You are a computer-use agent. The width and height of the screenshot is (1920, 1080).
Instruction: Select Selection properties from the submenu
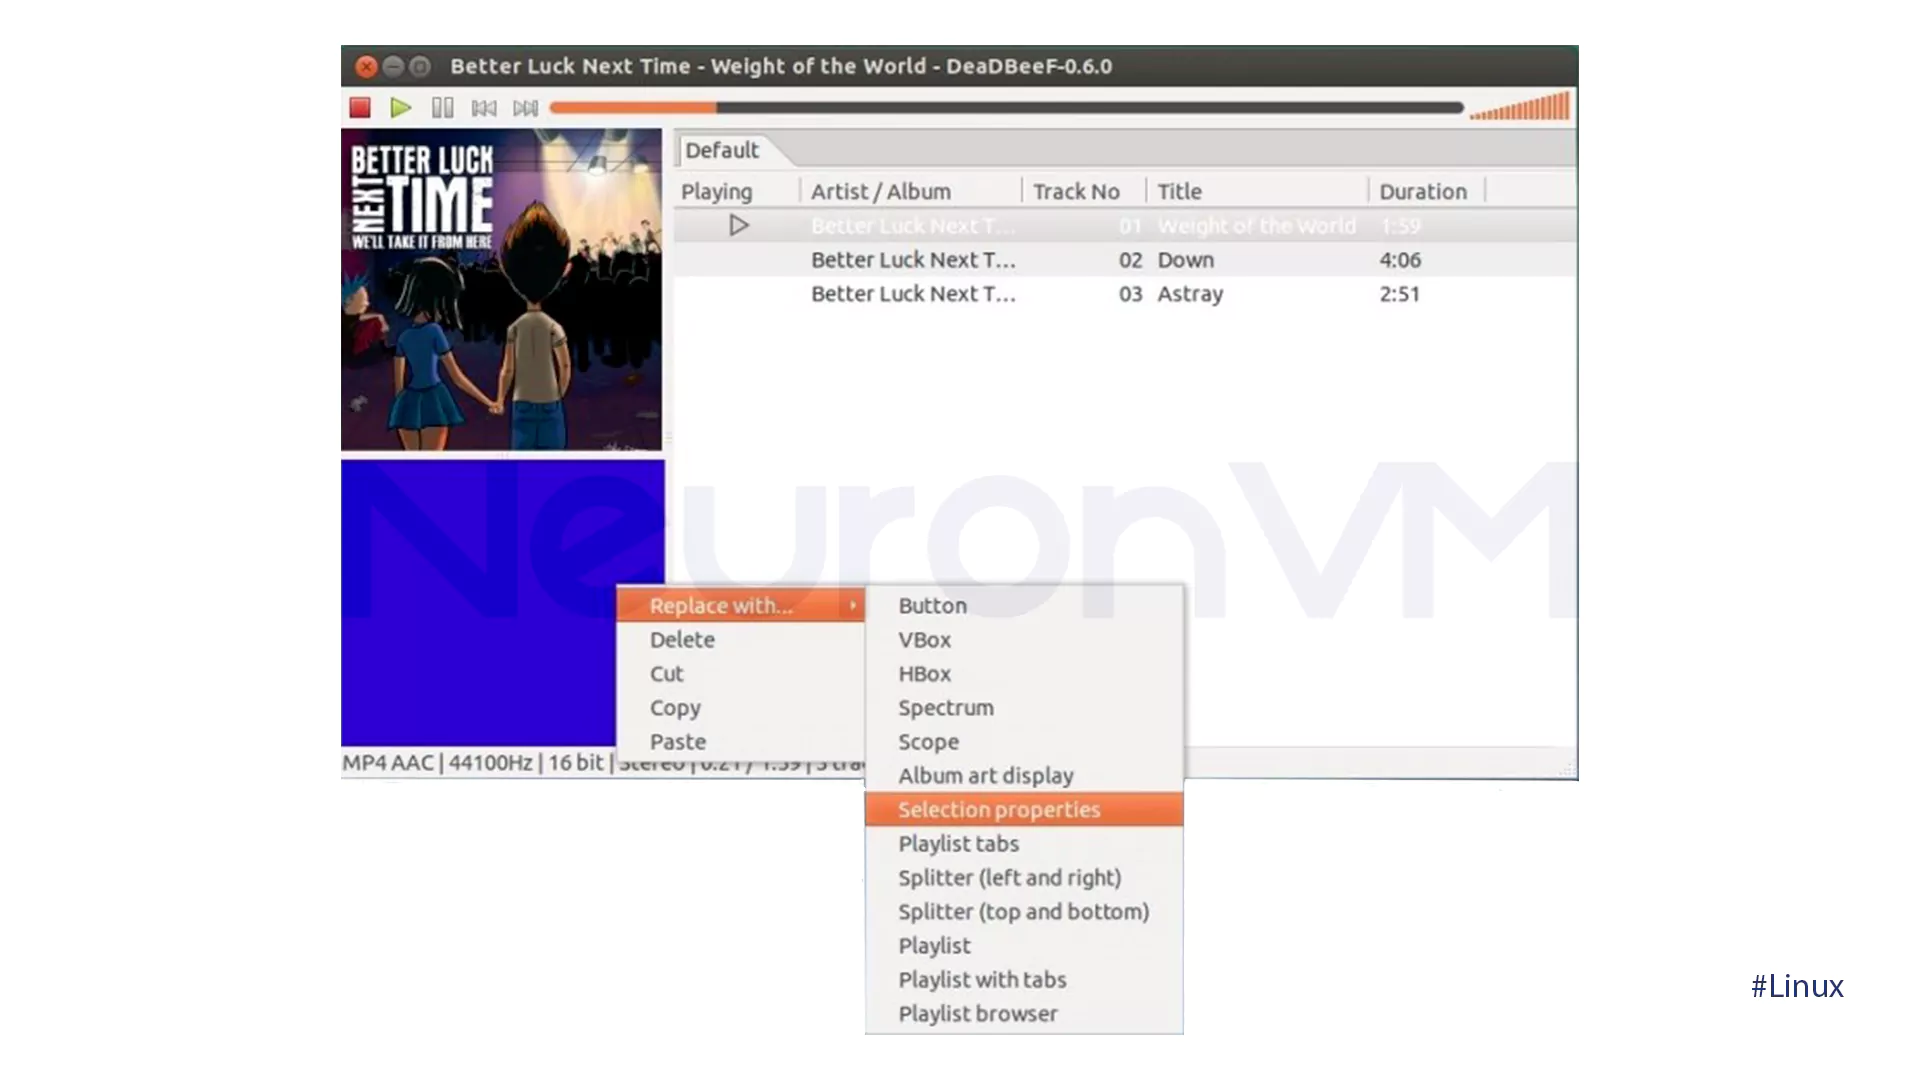coord(1024,810)
